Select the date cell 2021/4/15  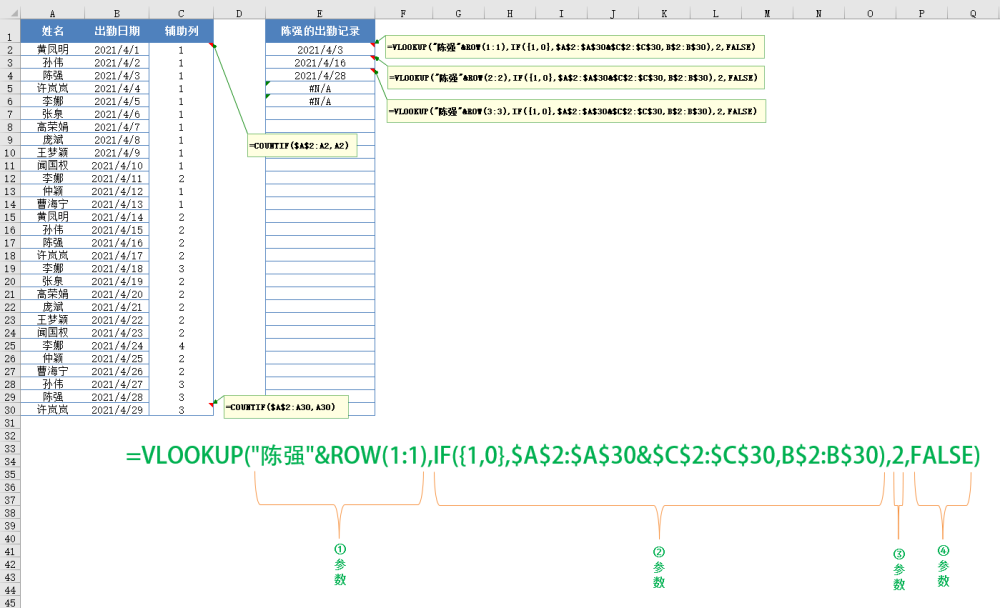click(x=117, y=230)
